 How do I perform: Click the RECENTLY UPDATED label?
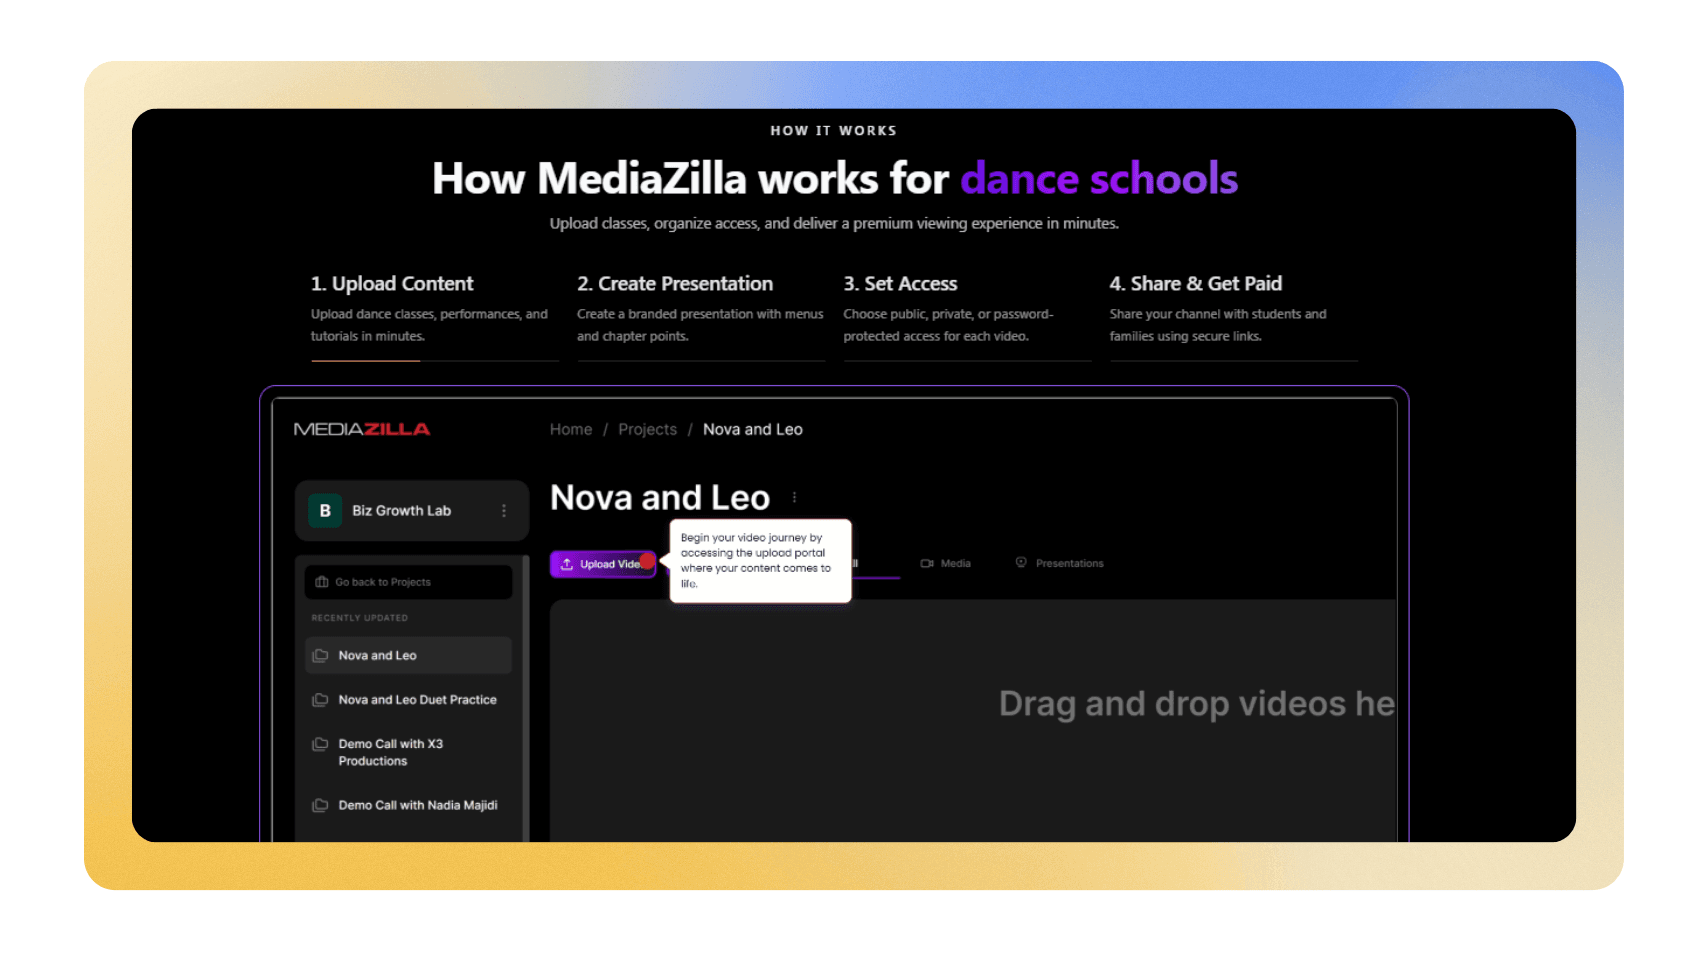click(x=359, y=618)
